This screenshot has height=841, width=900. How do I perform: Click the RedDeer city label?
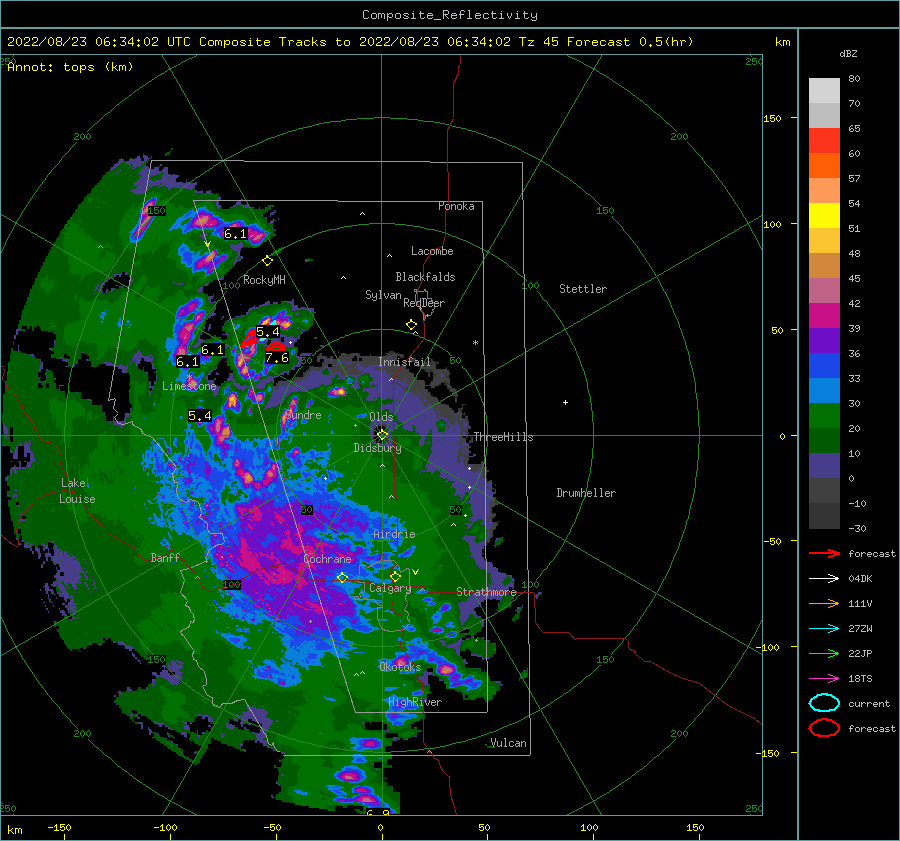pyautogui.click(x=424, y=303)
